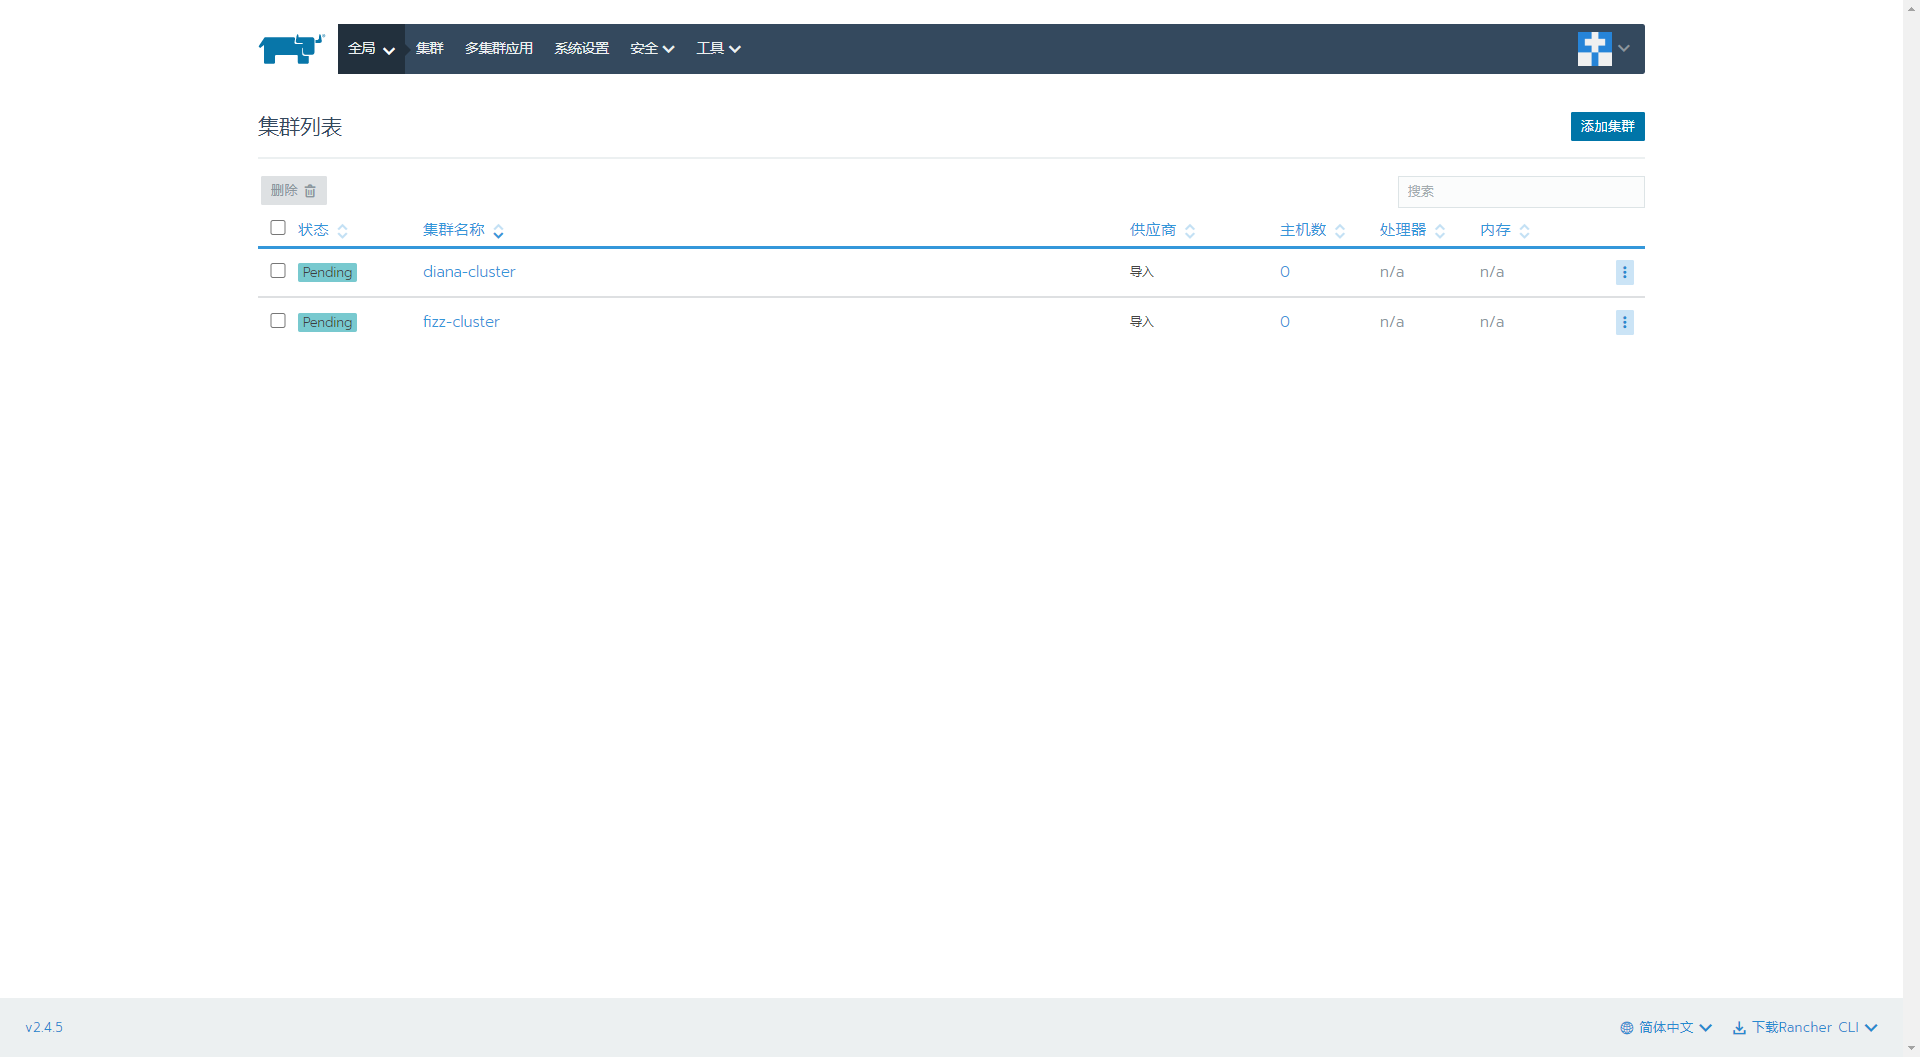Open 多集群应用 in navigation
The width and height of the screenshot is (1920, 1057).
point(499,48)
